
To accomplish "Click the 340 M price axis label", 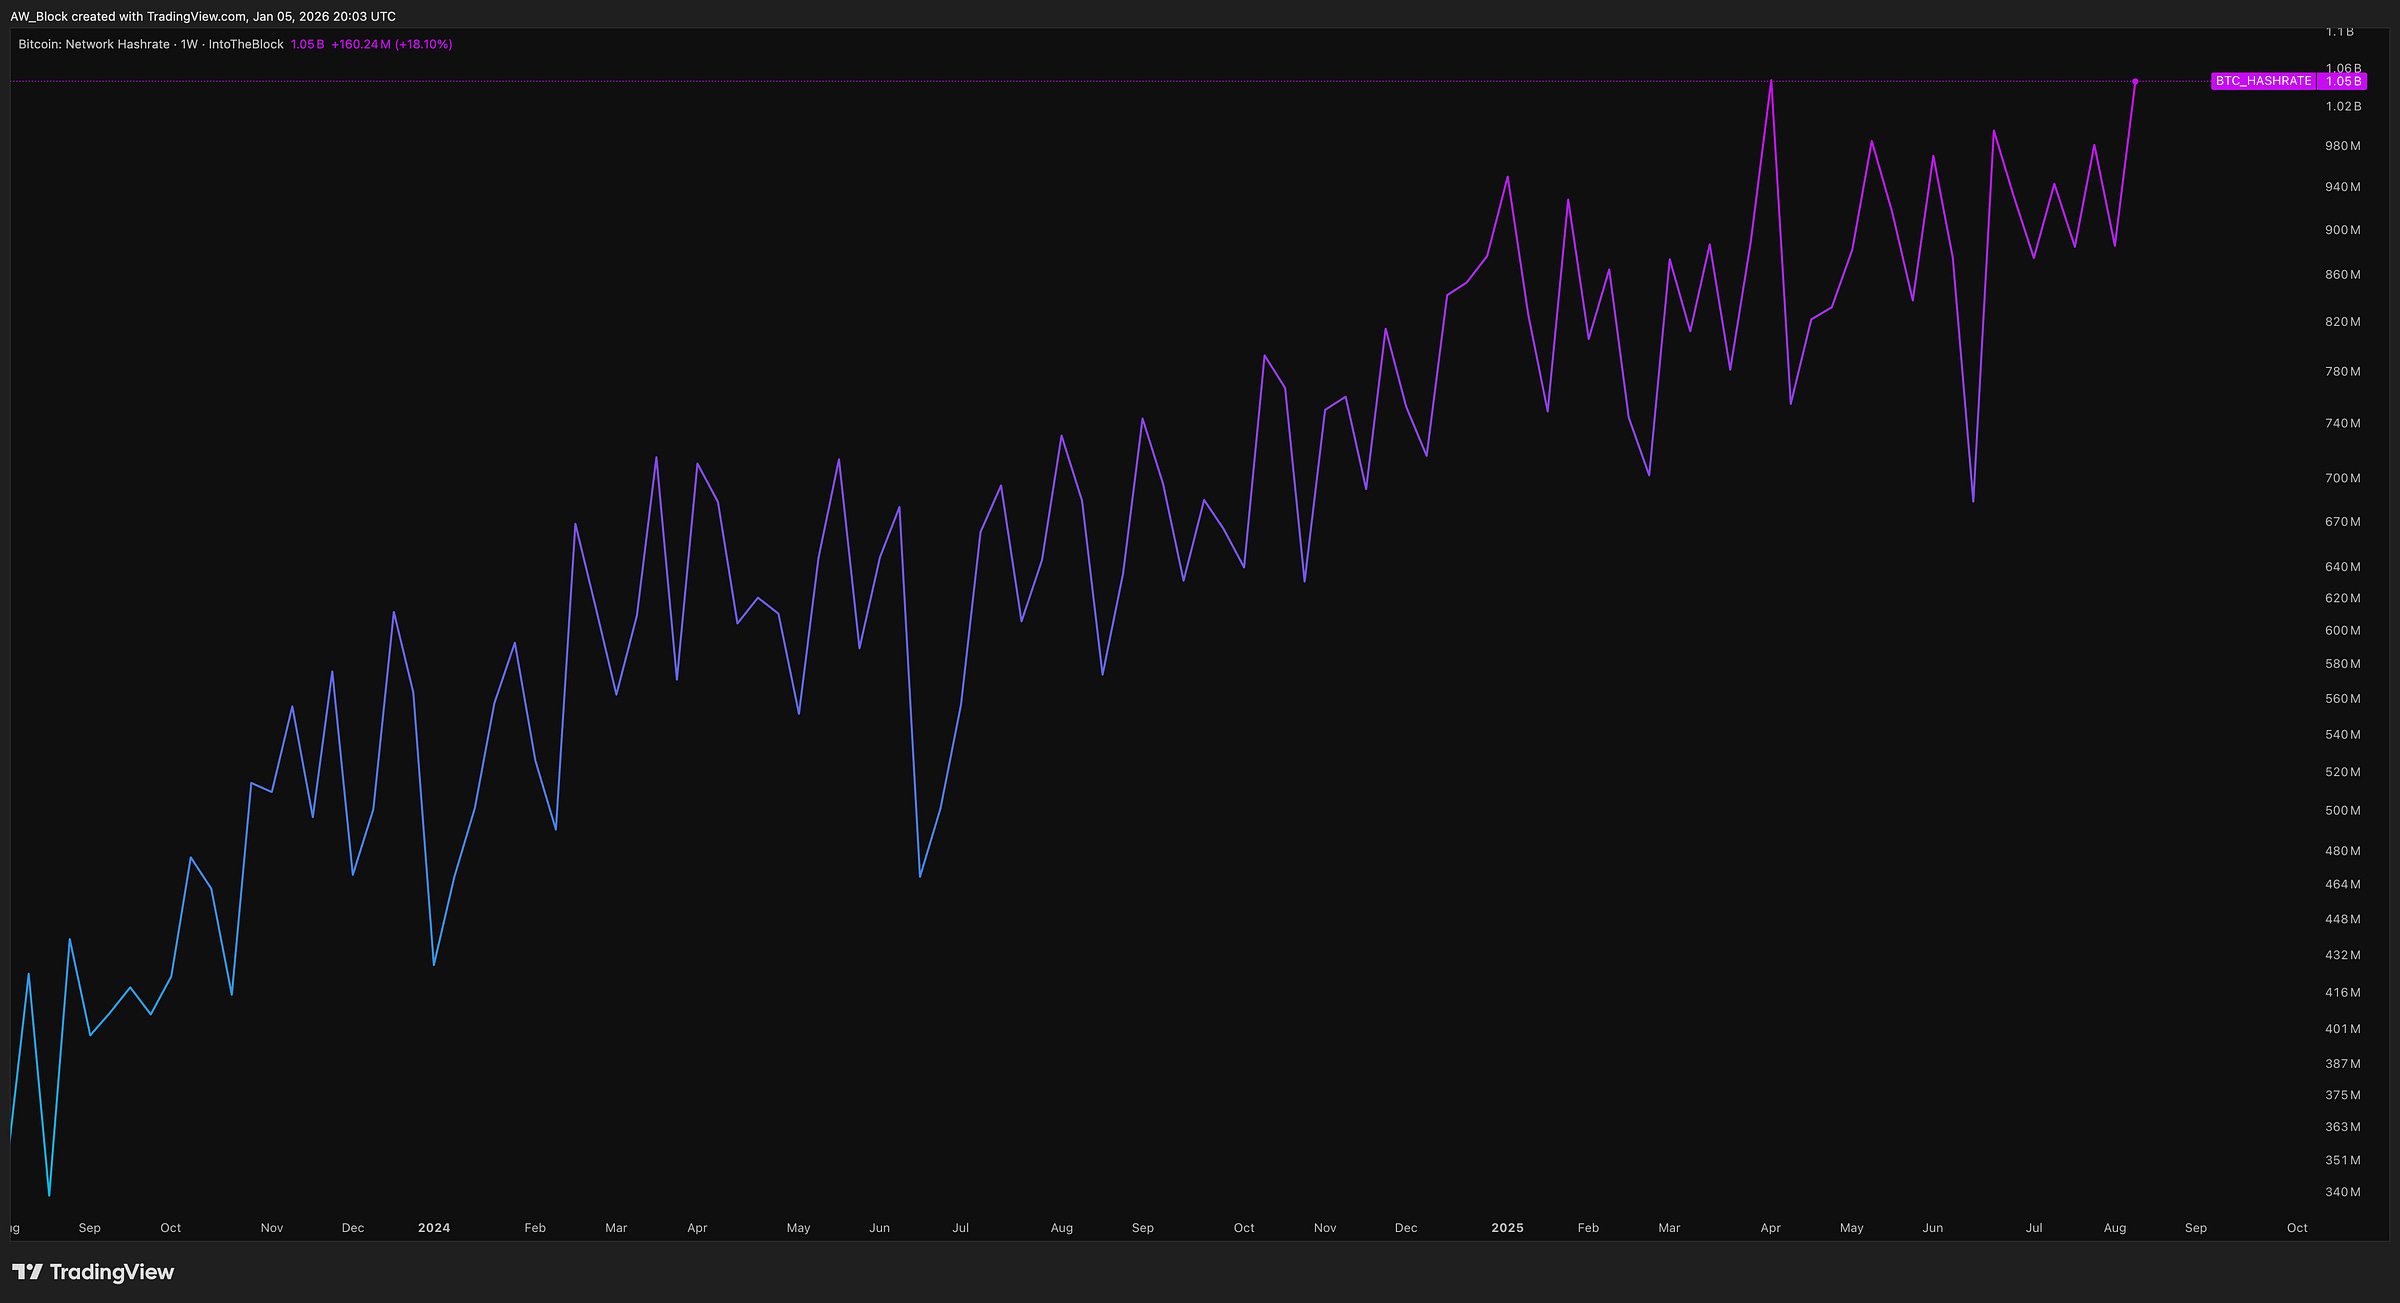I will coord(2342,1192).
